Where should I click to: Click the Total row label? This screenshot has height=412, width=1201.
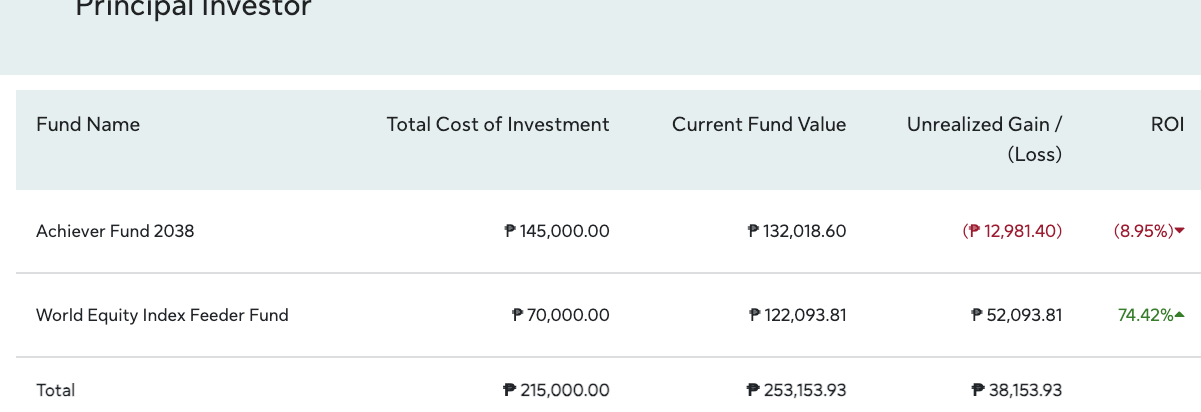pyautogui.click(x=56, y=390)
